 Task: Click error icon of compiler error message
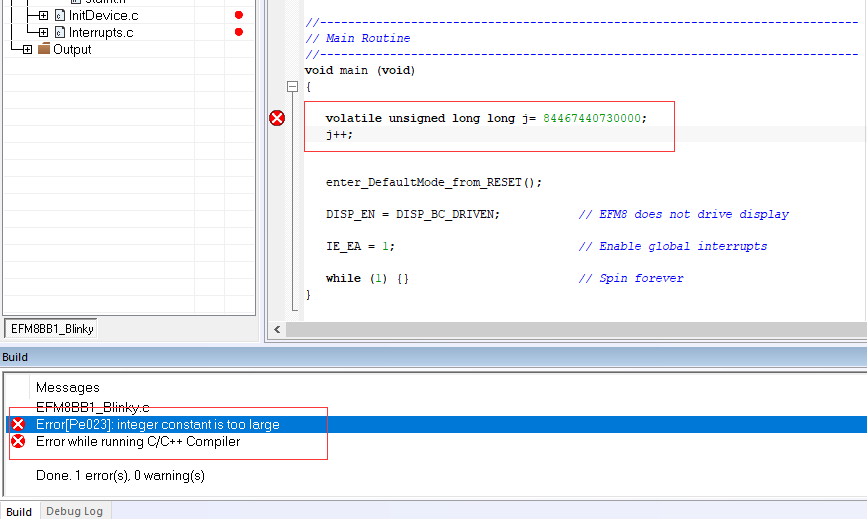pyautogui.click(x=18, y=442)
